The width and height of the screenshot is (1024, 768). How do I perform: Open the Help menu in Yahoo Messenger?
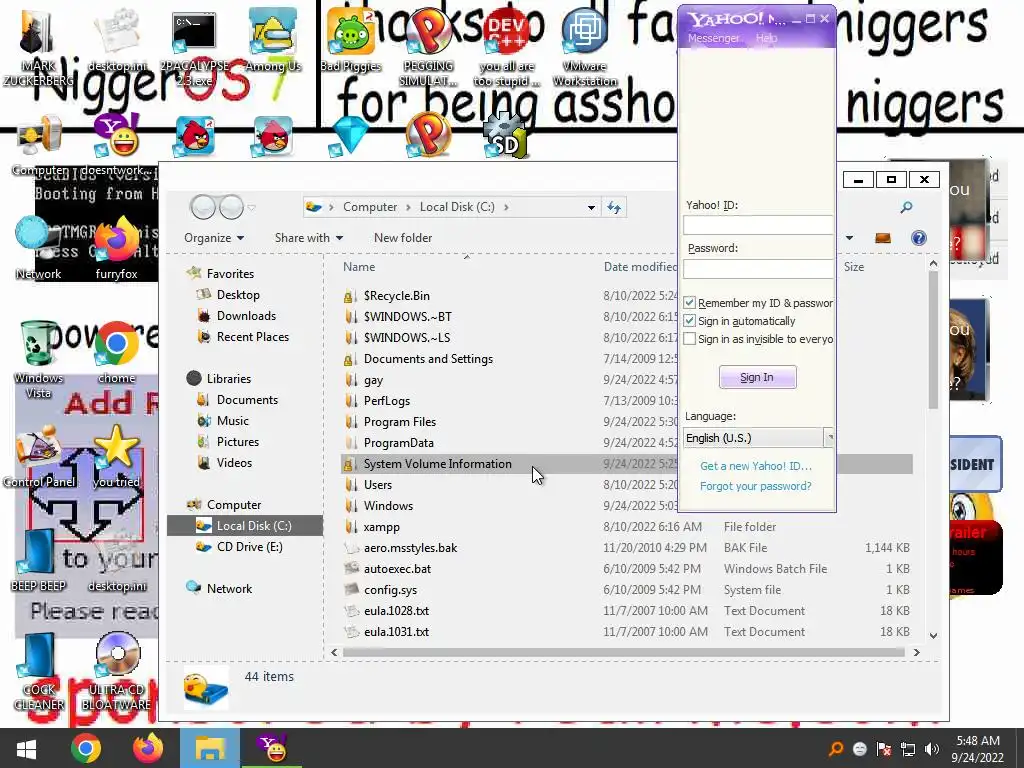766,38
